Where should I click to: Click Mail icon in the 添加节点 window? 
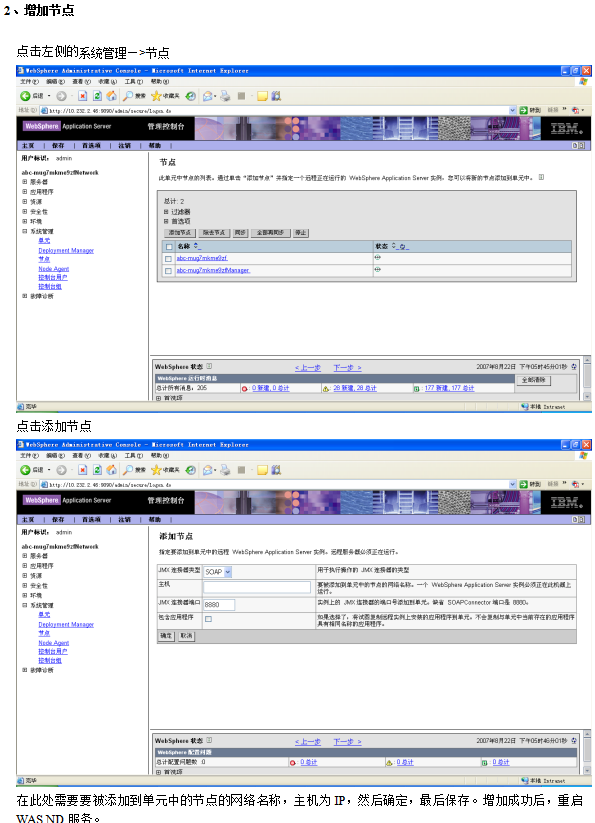208,470
